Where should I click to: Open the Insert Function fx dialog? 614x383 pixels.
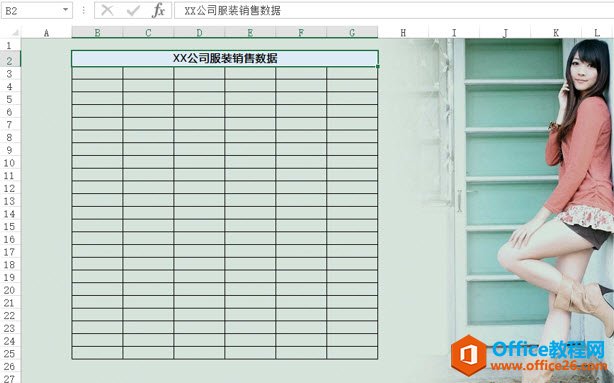[158, 11]
